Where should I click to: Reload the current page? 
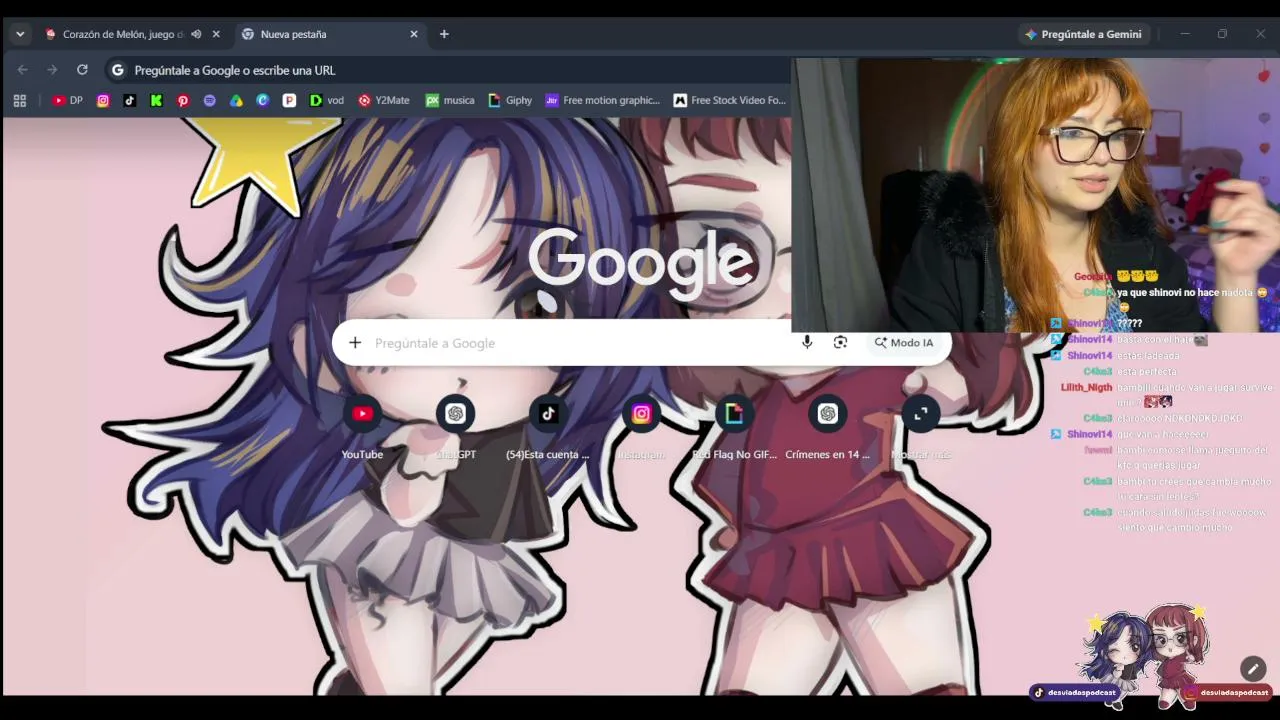(82, 70)
